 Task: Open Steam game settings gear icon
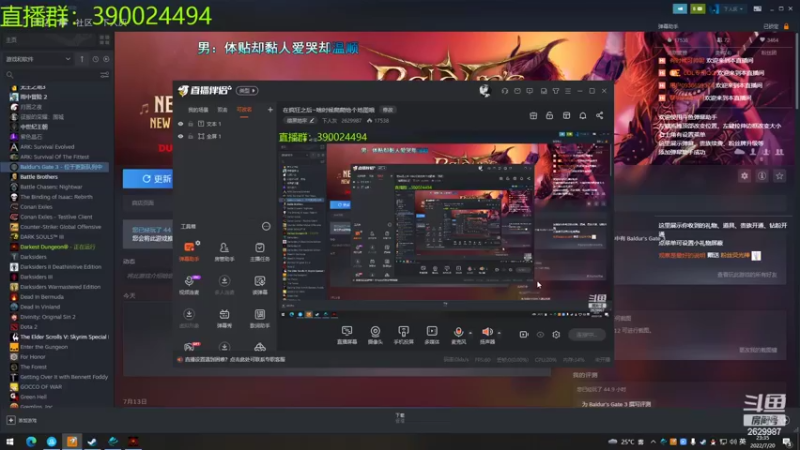coord(744,176)
